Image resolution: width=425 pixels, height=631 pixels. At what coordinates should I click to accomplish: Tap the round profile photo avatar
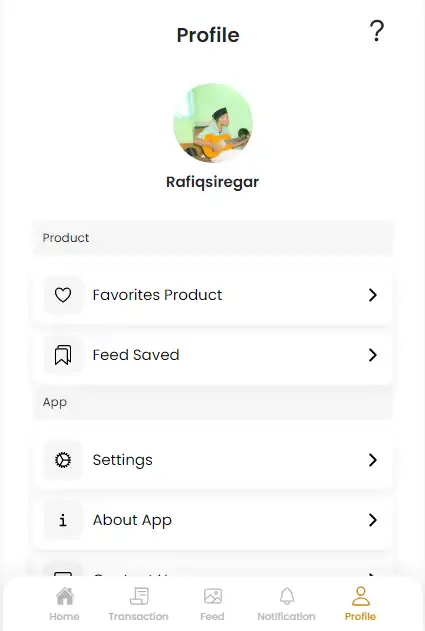coord(212,123)
